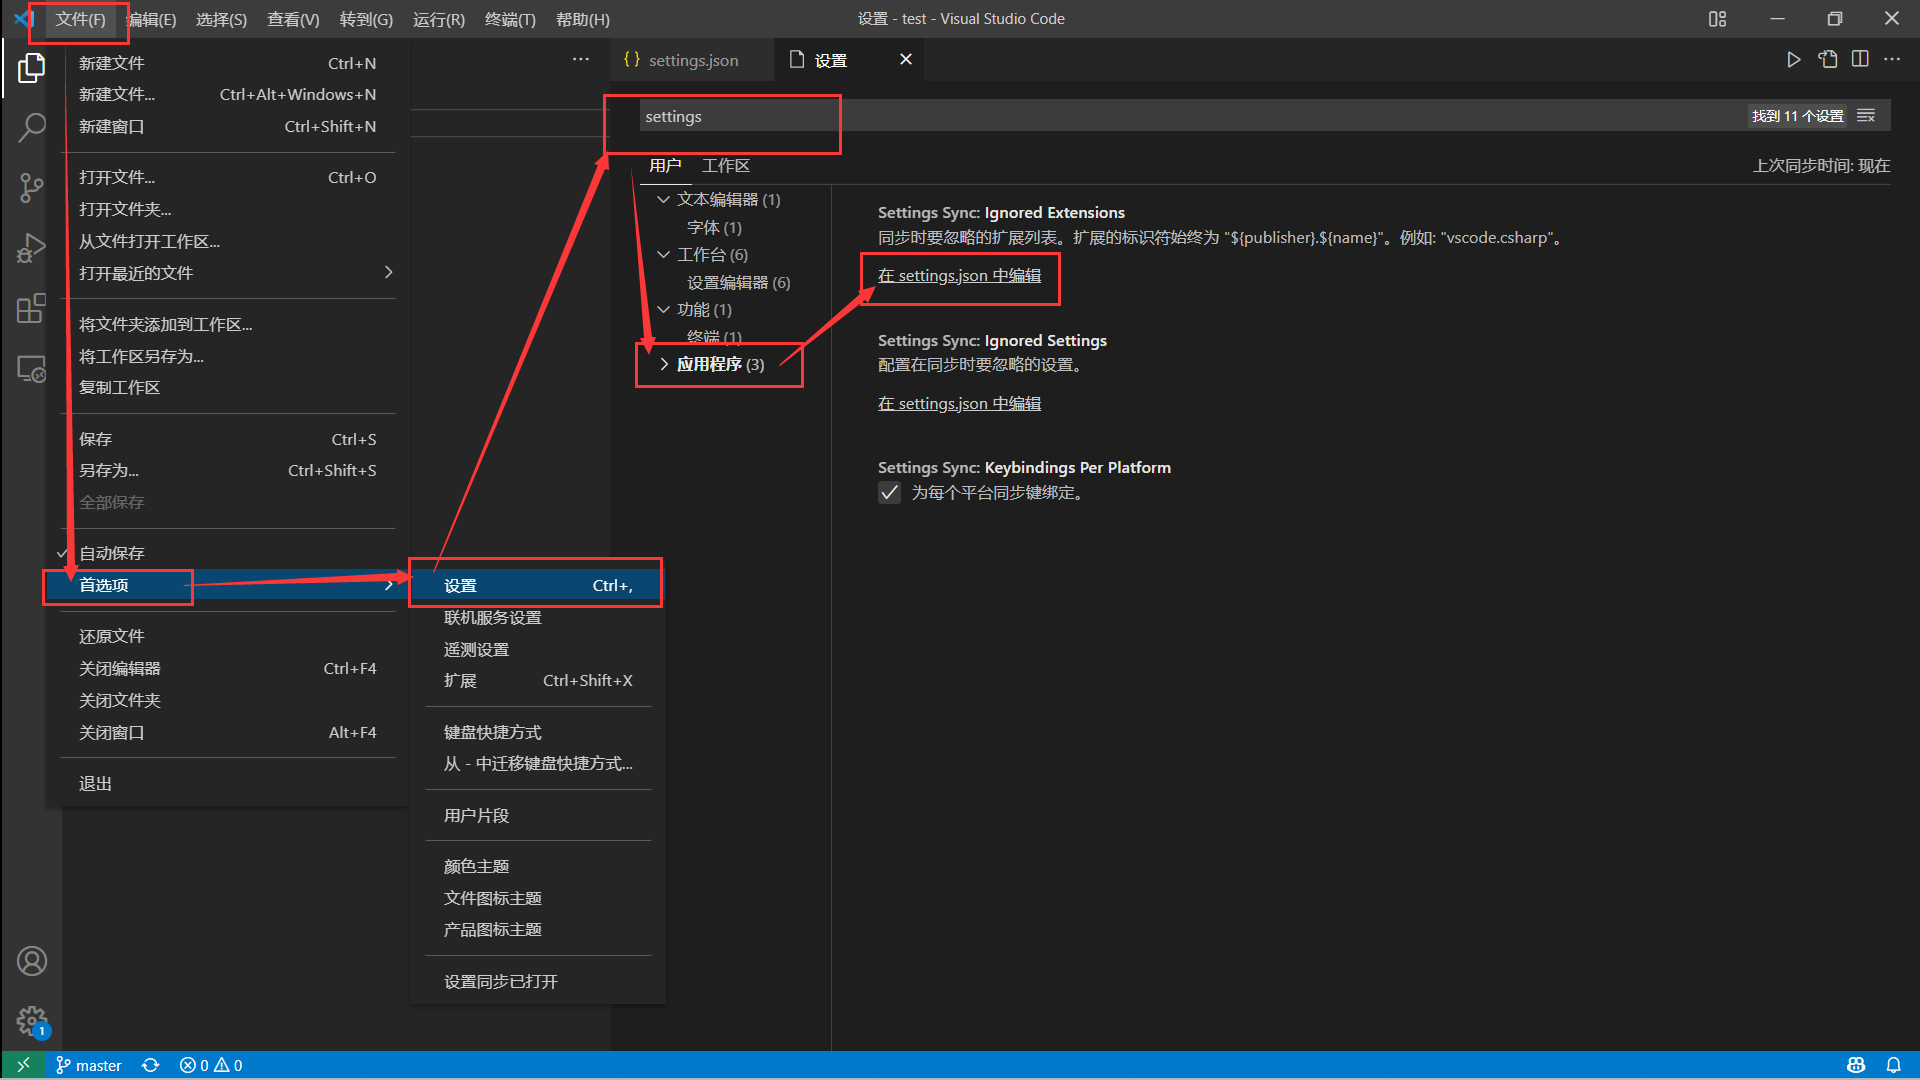Select 设置编辑器 (6) in settings tree
1920x1080 pixels.
738,283
